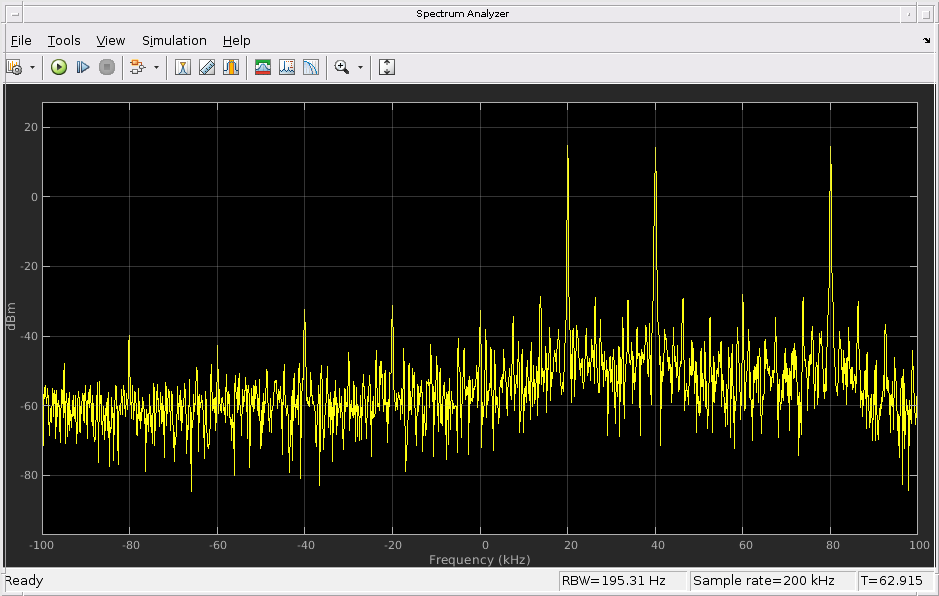Screen dimensions: 939x596
Task: Open the simulation controls dropdown arrow
Action: click(x=156, y=67)
